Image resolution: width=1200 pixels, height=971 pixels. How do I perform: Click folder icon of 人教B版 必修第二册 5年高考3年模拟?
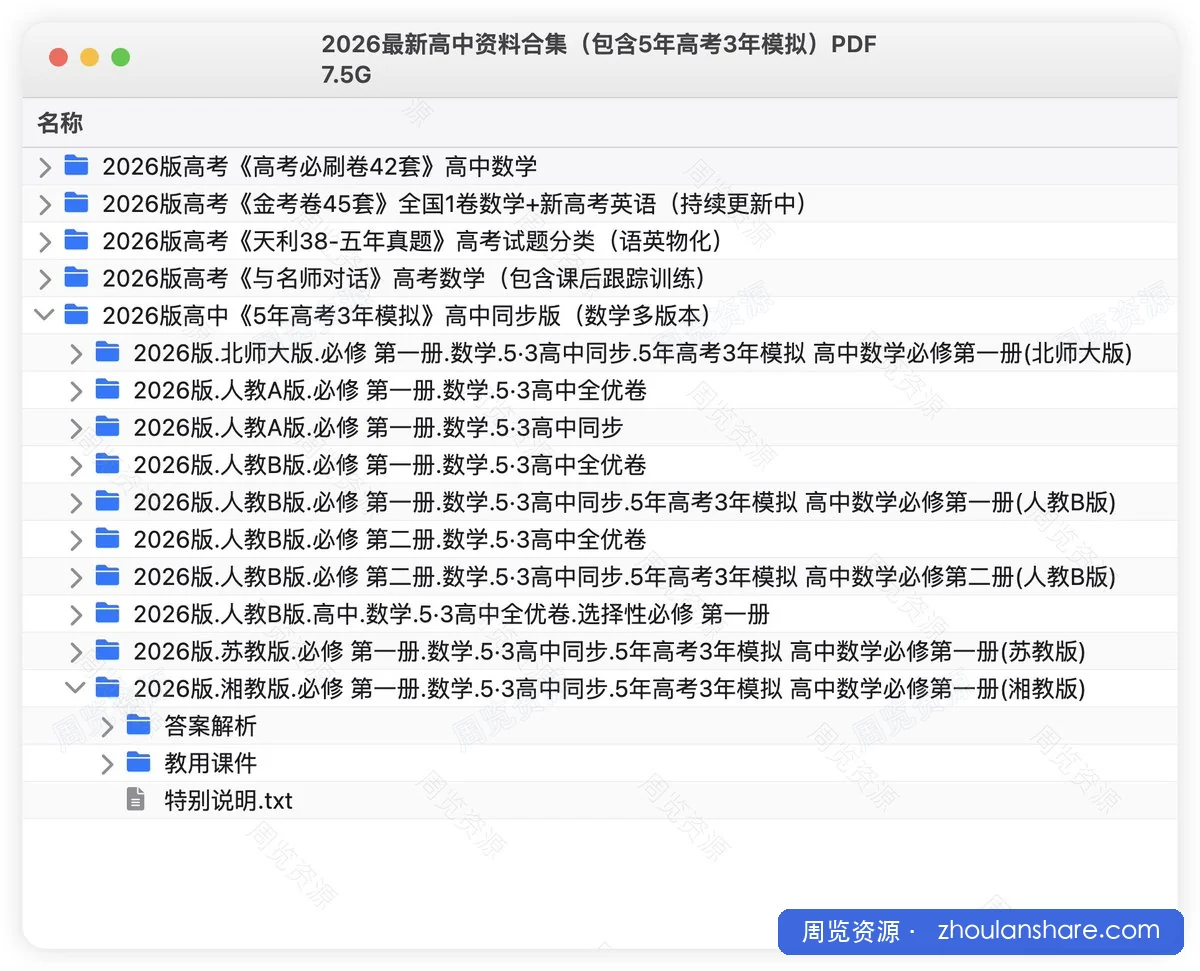pyautogui.click(x=108, y=576)
